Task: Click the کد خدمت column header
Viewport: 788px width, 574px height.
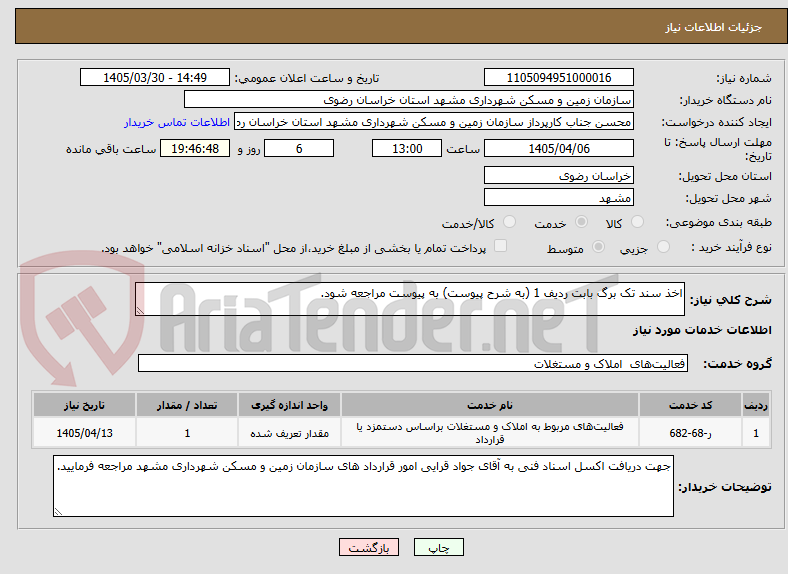Action: [691, 405]
